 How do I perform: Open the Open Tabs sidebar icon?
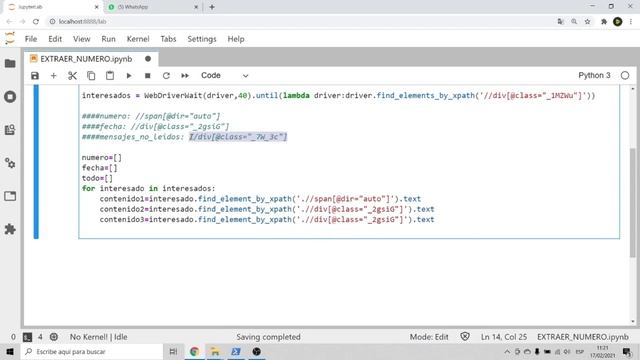pyautogui.click(x=10, y=196)
